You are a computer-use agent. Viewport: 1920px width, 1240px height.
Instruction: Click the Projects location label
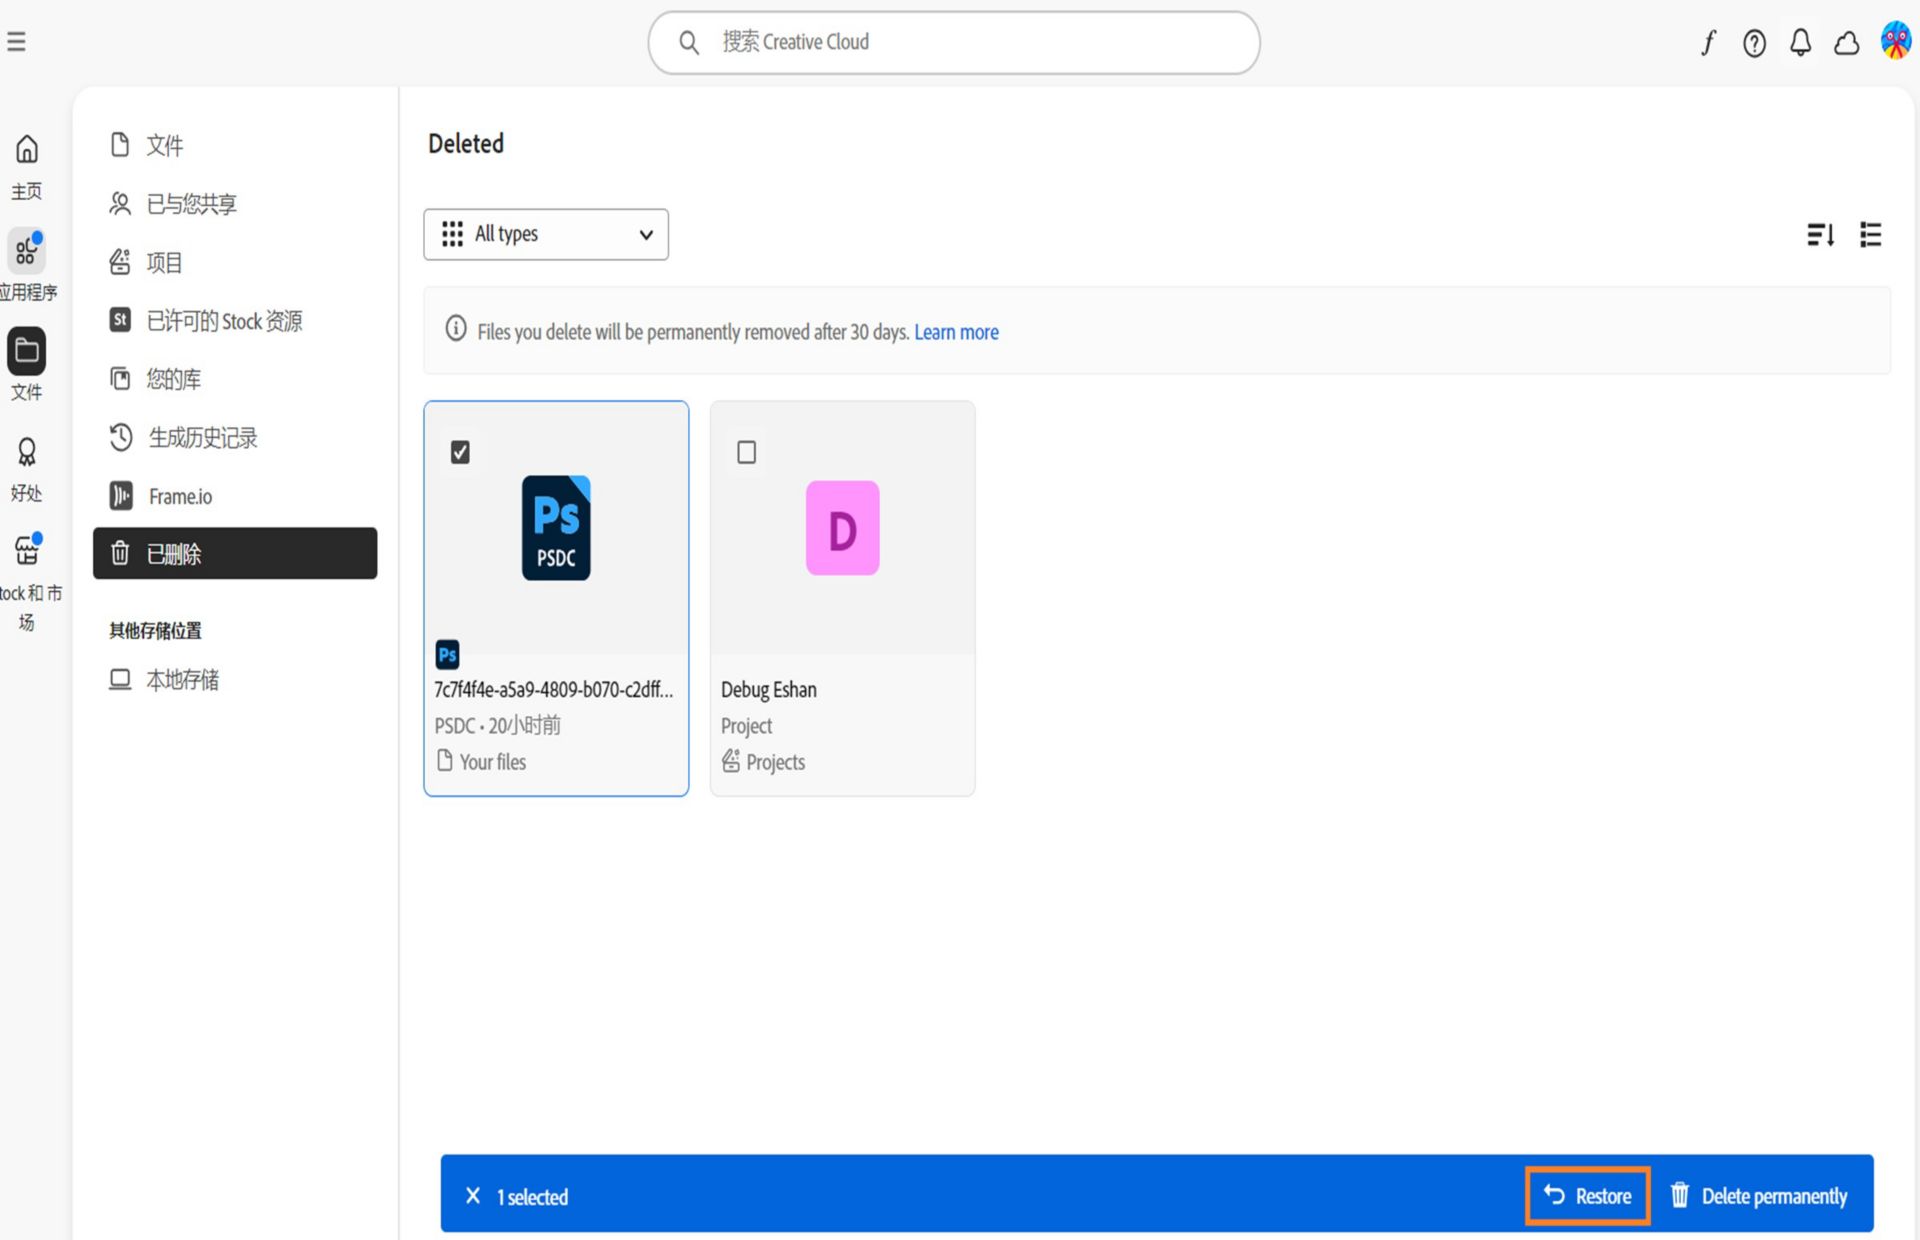775,762
